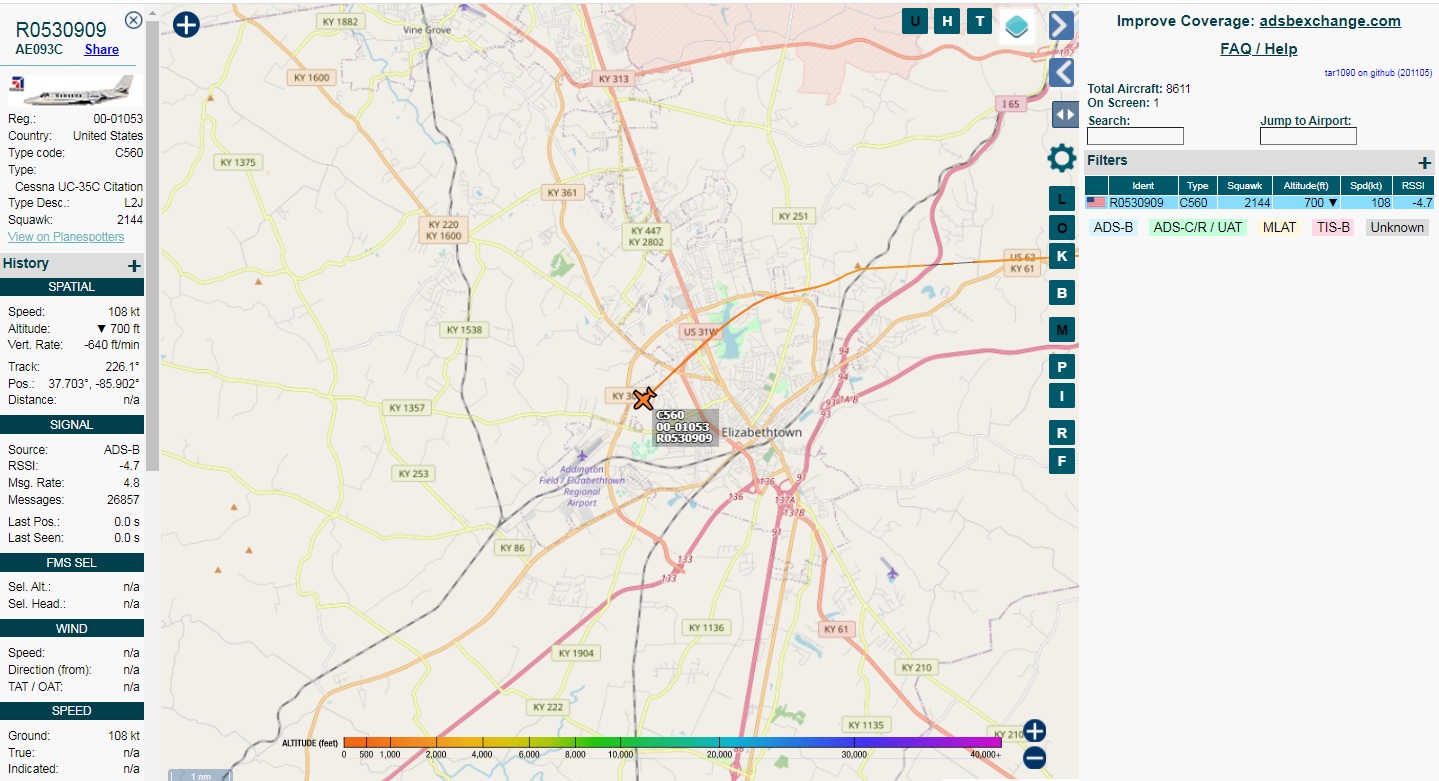Click the purple airport icon southeast of Elizabethtown

click(892, 573)
